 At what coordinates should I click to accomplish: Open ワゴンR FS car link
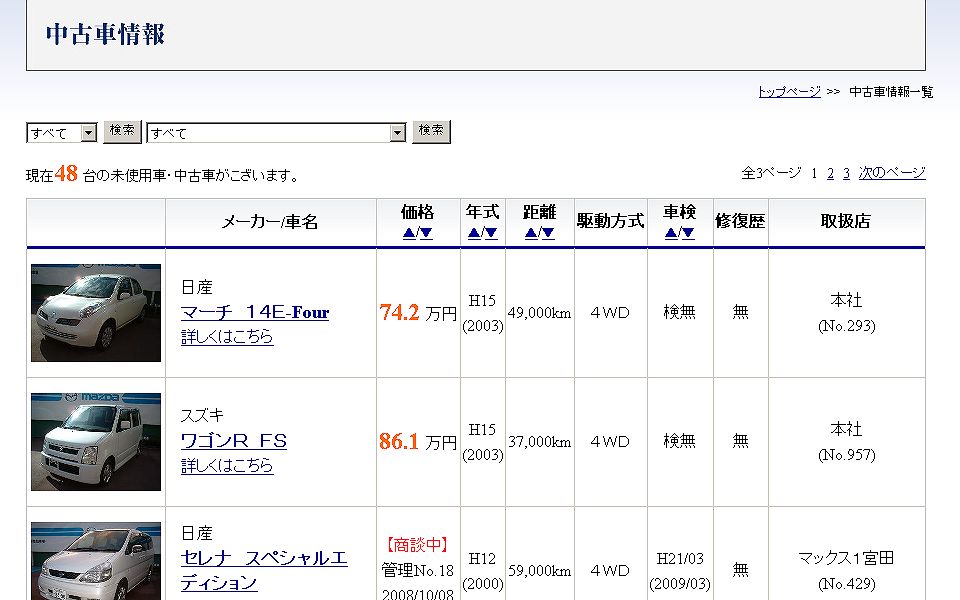coord(234,441)
